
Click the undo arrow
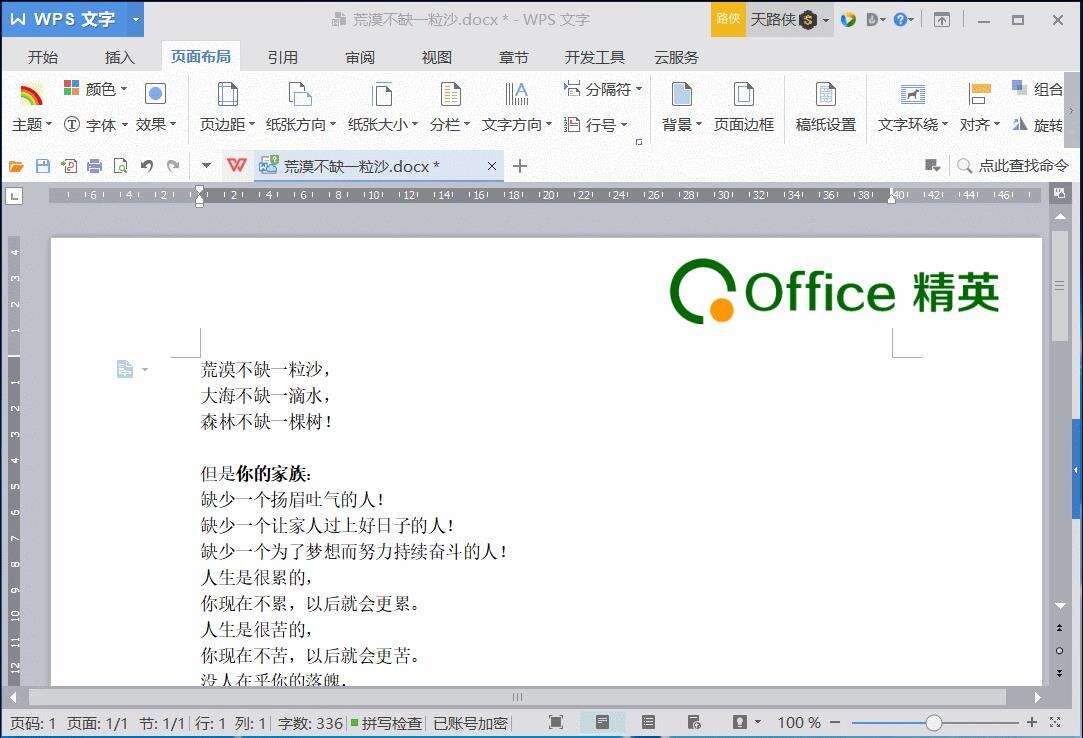(x=146, y=166)
